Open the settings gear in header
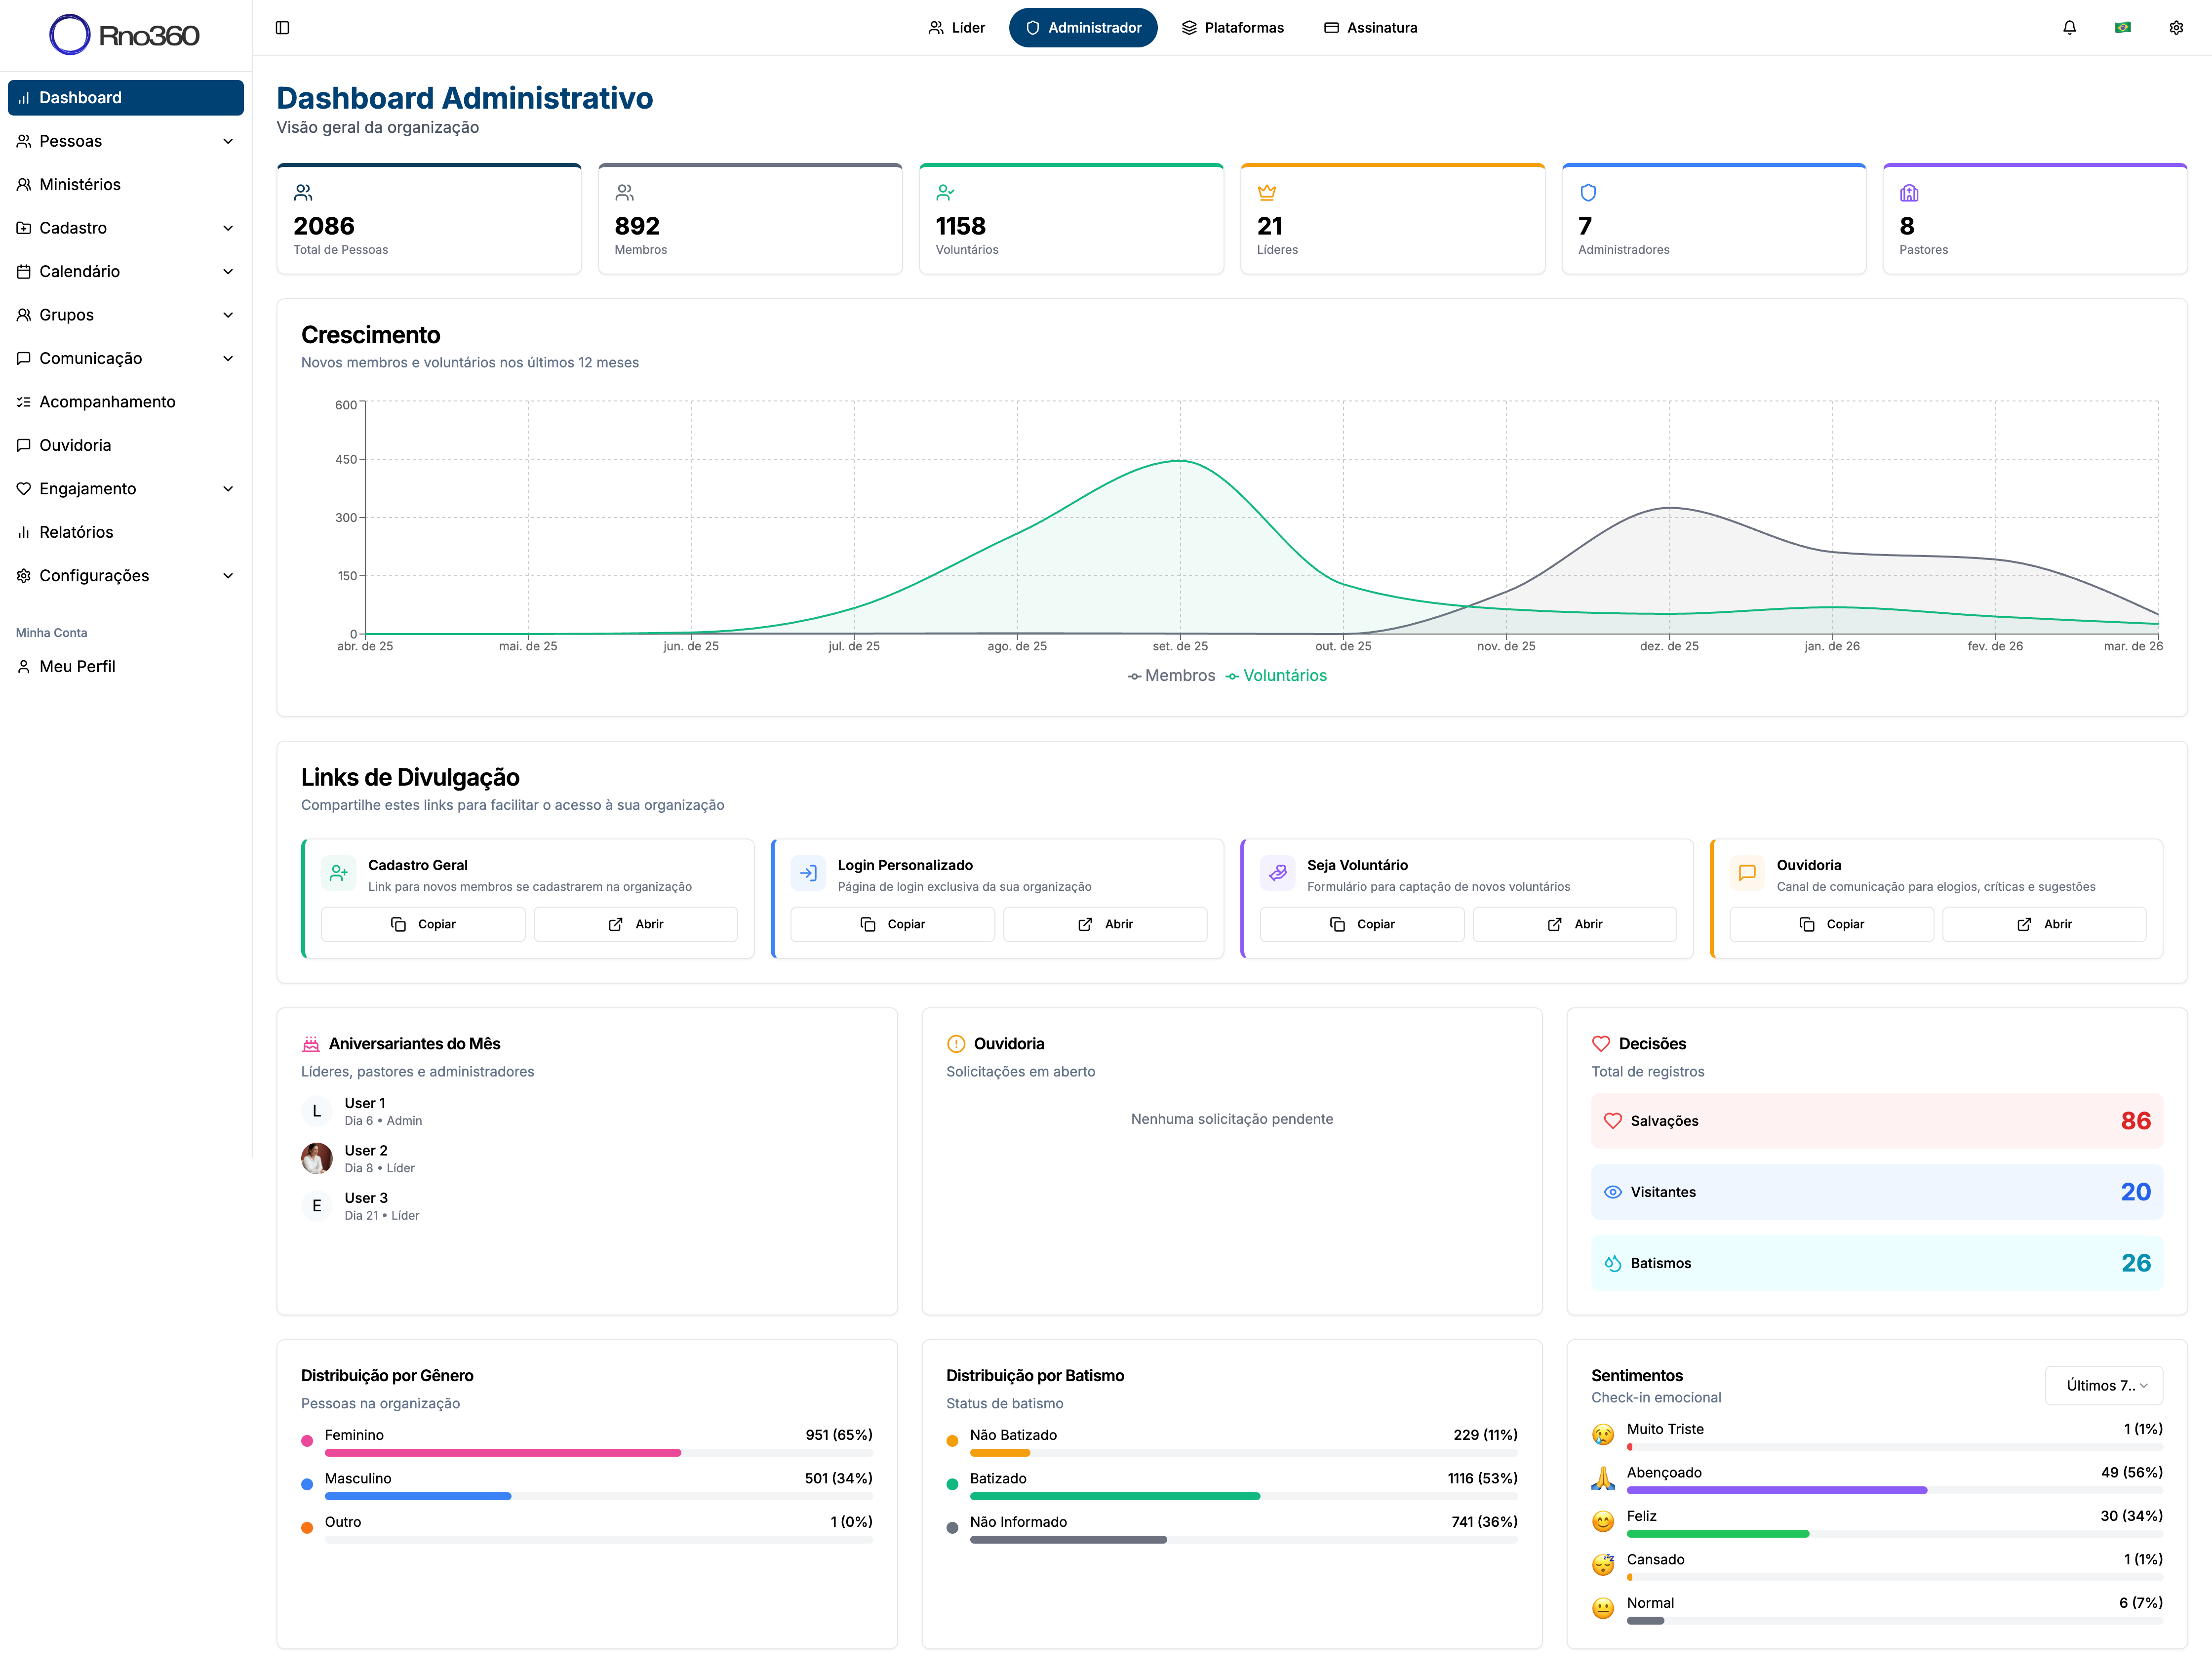The width and height of the screenshot is (2212, 1673). pos(2176,28)
